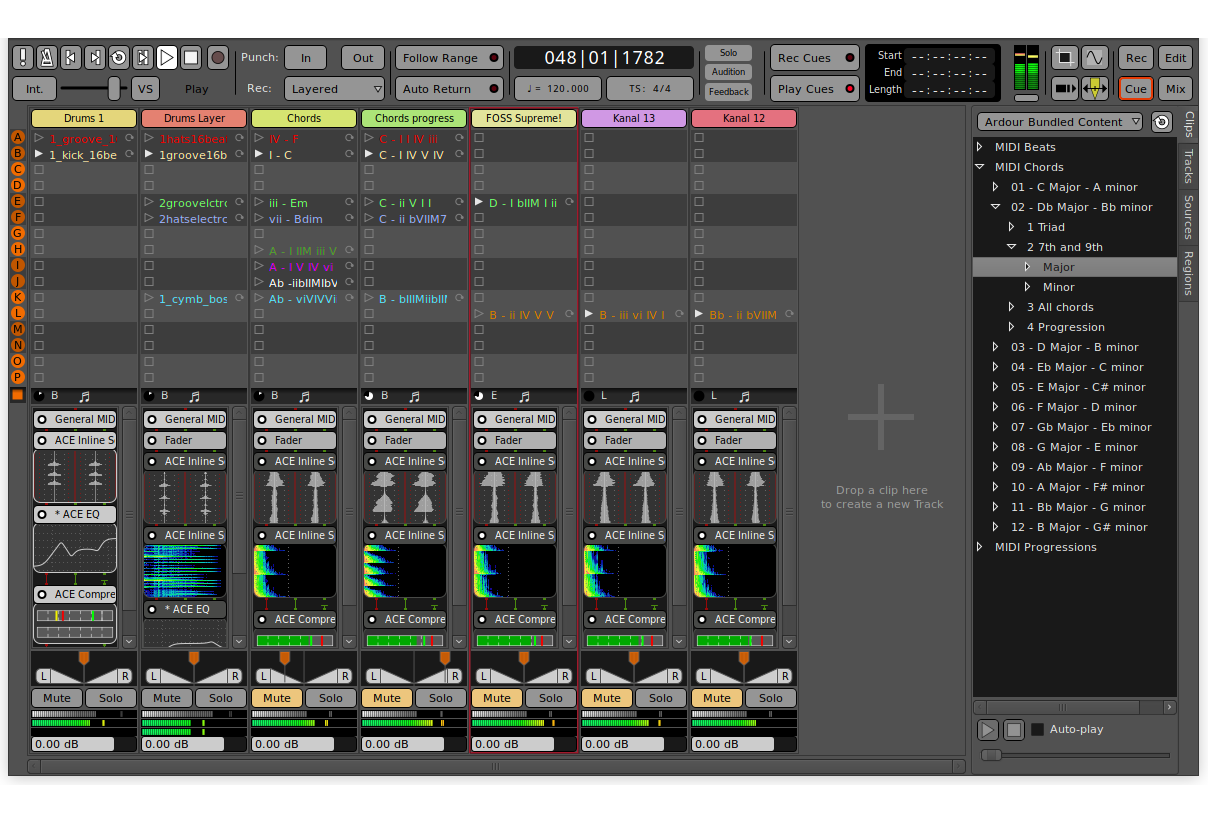1209x817 pixels.
Task: Click the scene A cue launch button
Action: click(x=17, y=138)
